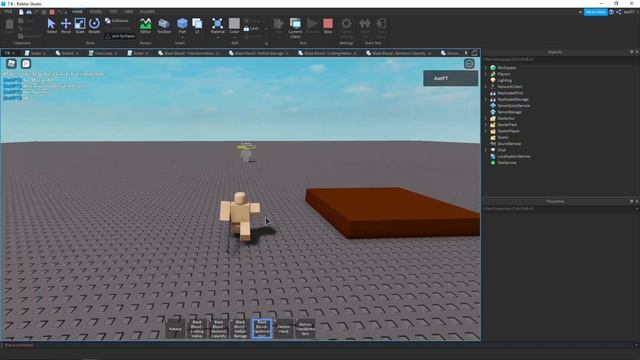Open the Black Blood - Demonic Calamity script tab
640x360 pixels.
[399, 53]
